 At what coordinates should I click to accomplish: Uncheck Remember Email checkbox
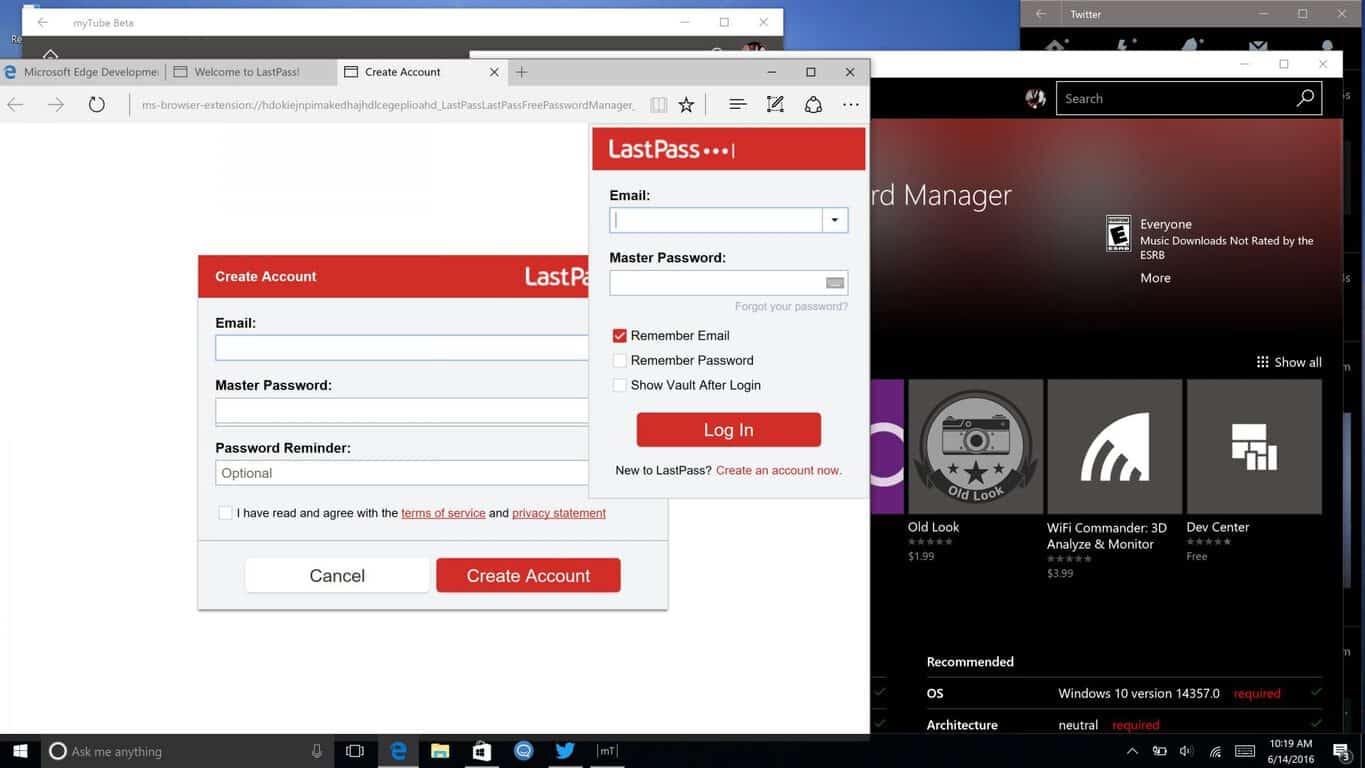coord(619,336)
